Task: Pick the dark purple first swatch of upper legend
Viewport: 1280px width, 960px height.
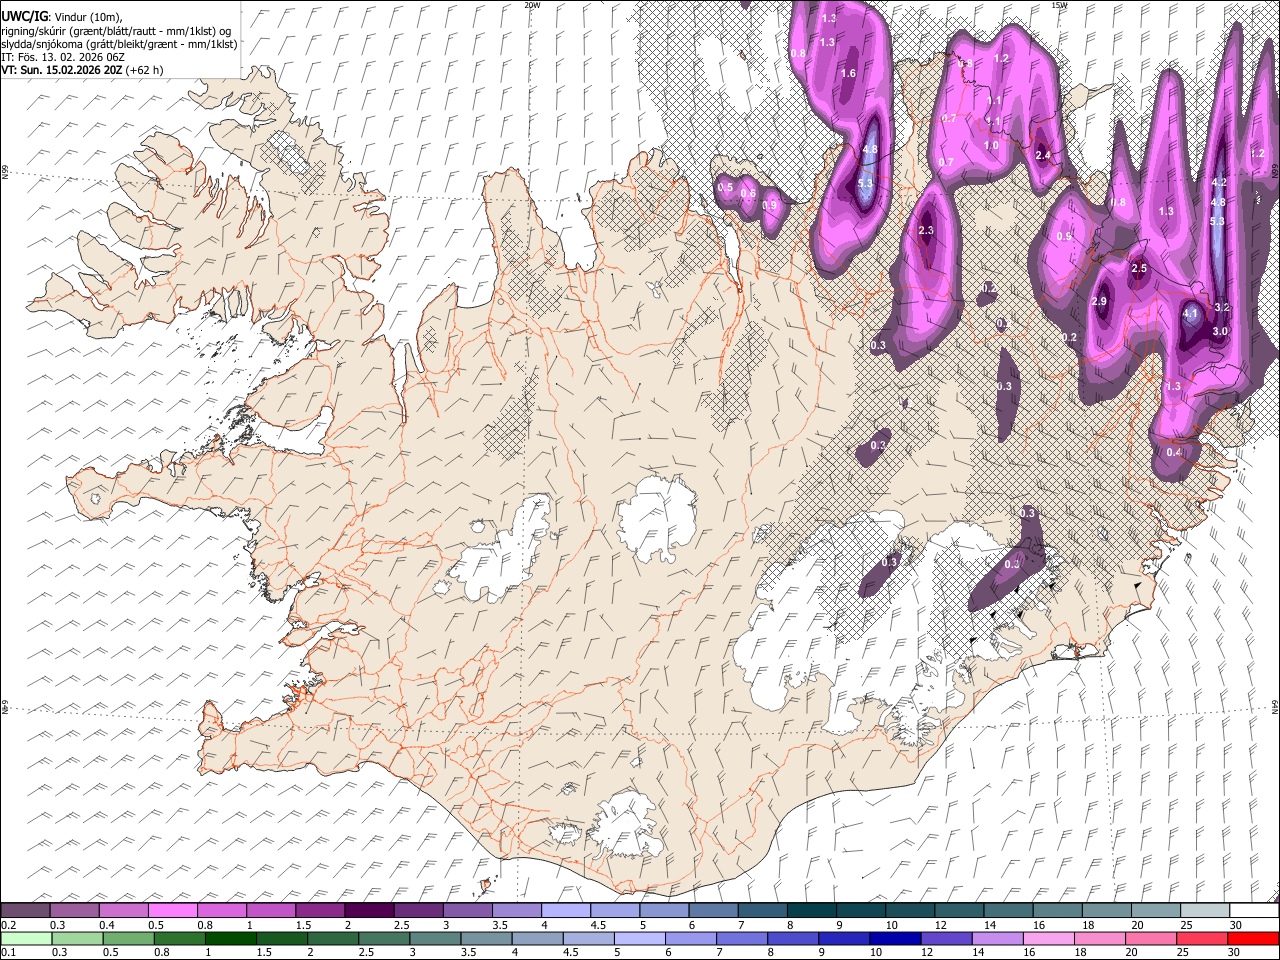Action: (25, 911)
